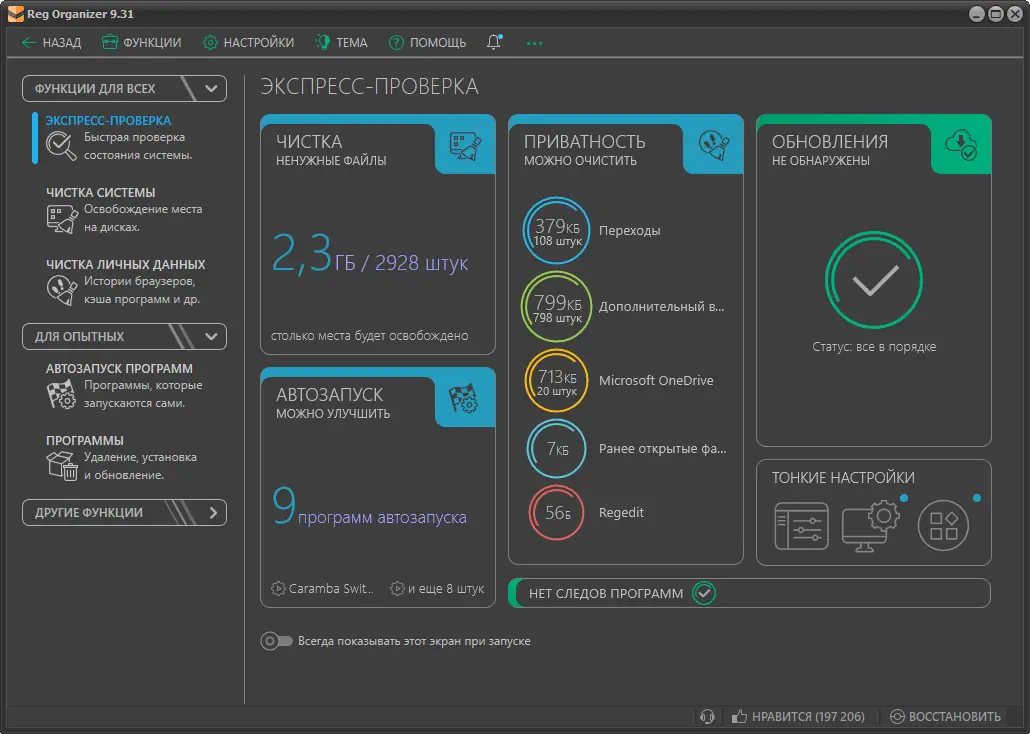Click the НЕТ СЛЕДОВ ПРОГРАММ bar
The height and width of the screenshot is (734, 1030).
tap(749, 593)
